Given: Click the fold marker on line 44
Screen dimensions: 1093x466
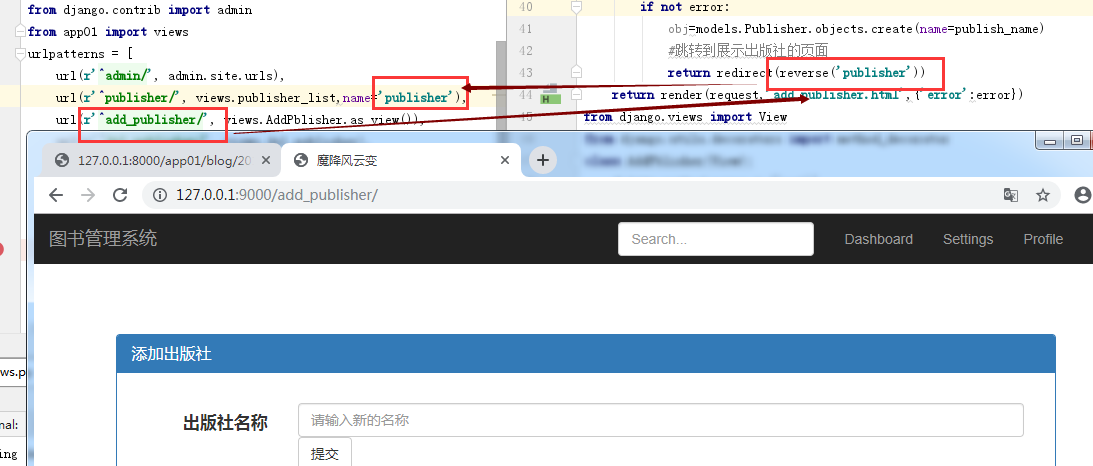Looking at the screenshot, I should pyautogui.click(x=576, y=94).
